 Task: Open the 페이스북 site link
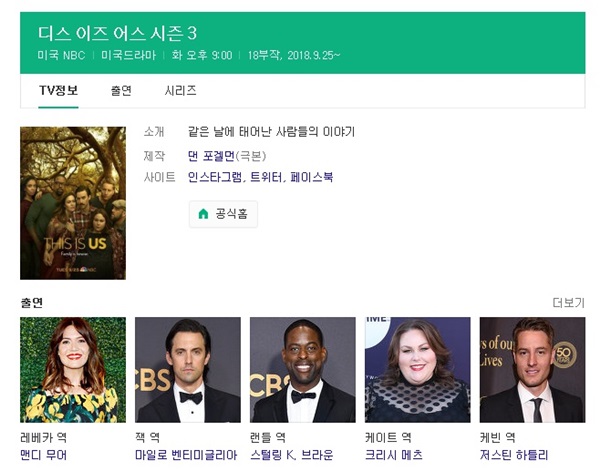311,177
